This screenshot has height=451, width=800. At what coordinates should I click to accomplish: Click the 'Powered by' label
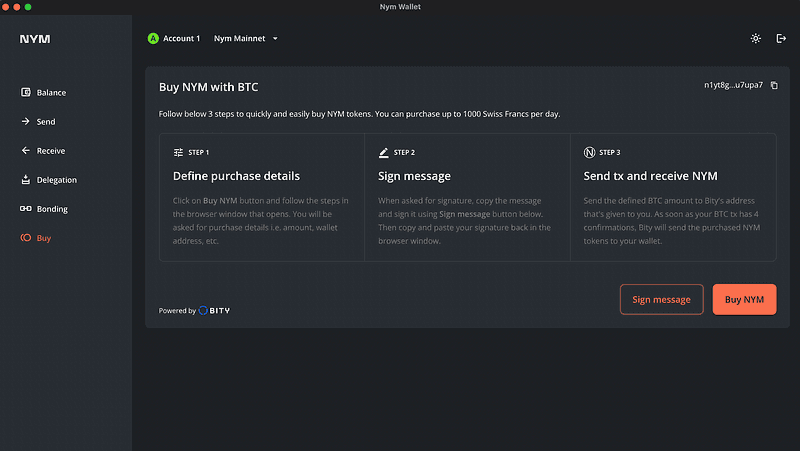(x=177, y=311)
